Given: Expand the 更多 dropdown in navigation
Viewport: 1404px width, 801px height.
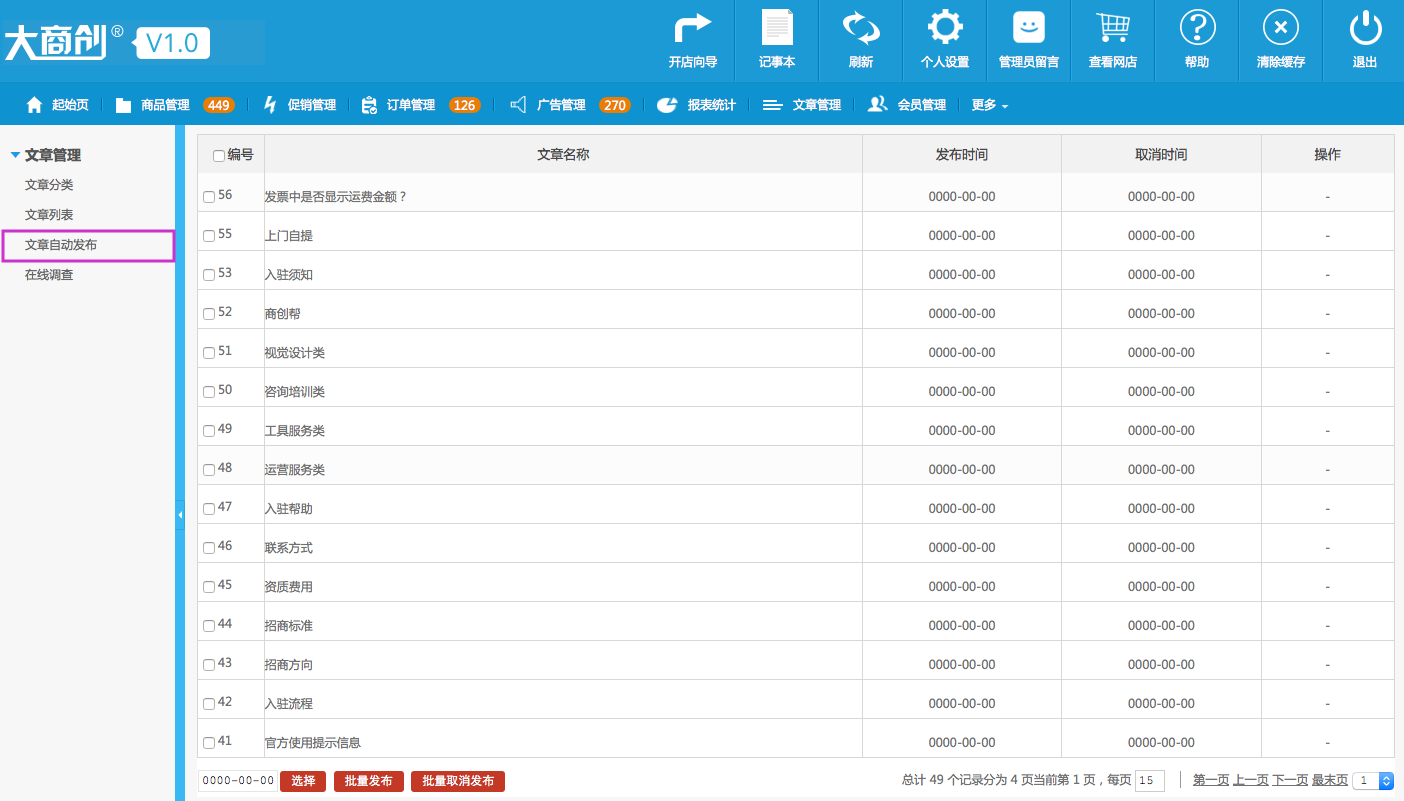Looking at the screenshot, I should click(x=989, y=105).
